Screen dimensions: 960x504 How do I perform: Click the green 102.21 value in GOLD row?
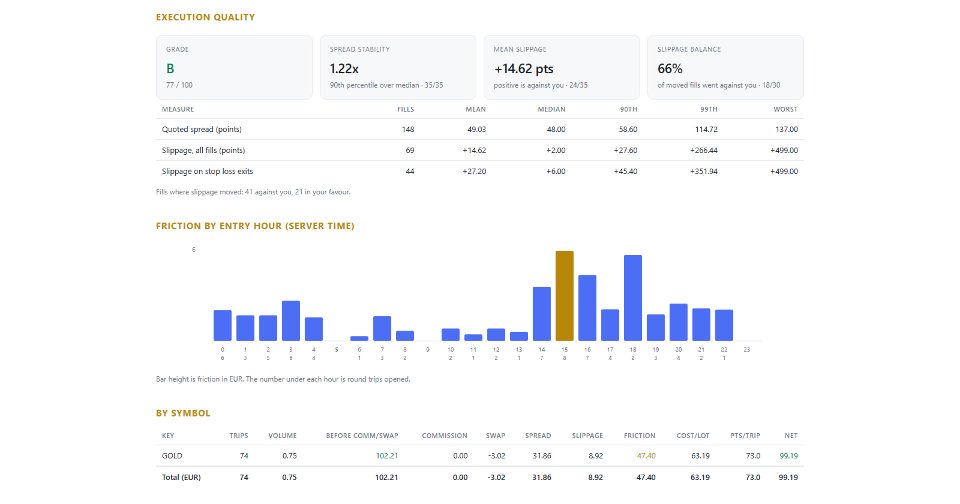pyautogui.click(x=387, y=456)
